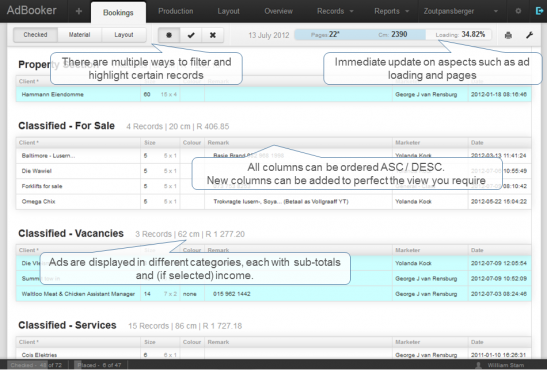Expand the Records dropdown menu
547x370 pixels.
(x=335, y=11)
